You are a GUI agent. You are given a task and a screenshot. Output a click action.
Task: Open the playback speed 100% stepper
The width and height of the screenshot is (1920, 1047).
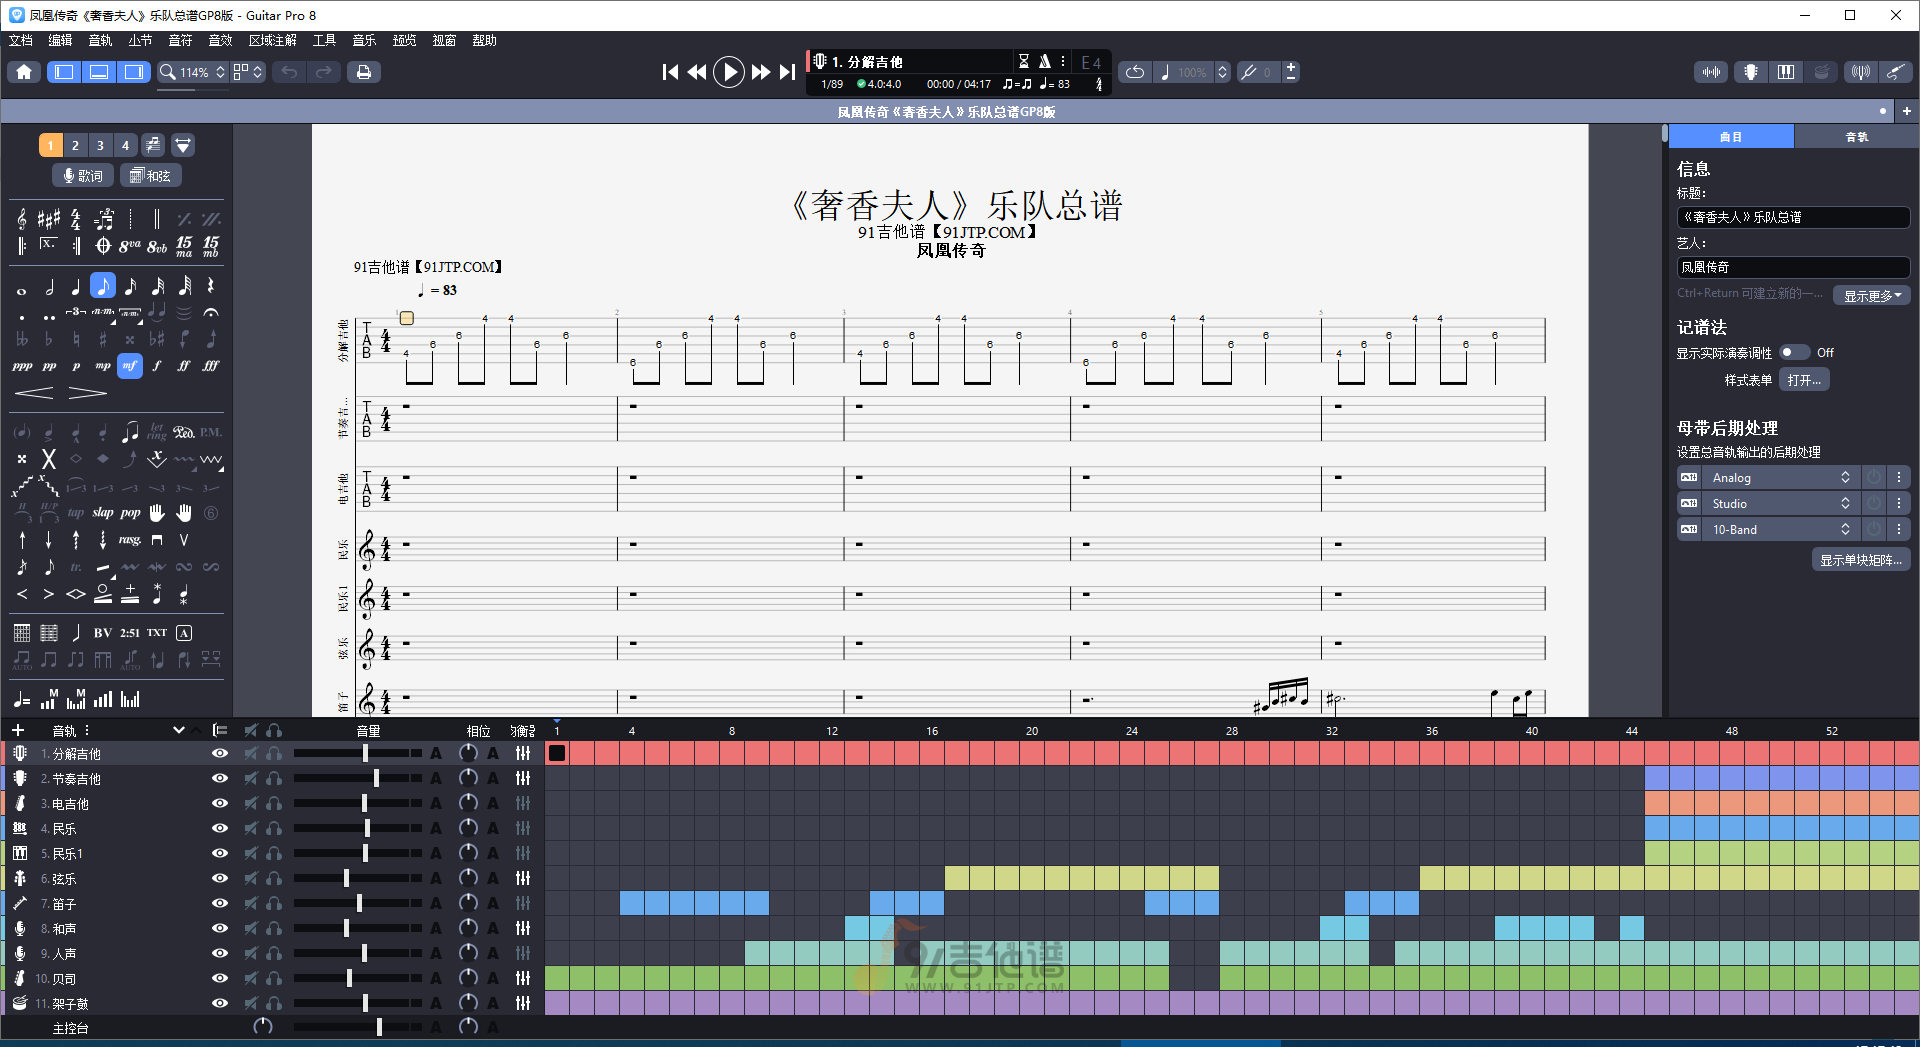[1222, 72]
